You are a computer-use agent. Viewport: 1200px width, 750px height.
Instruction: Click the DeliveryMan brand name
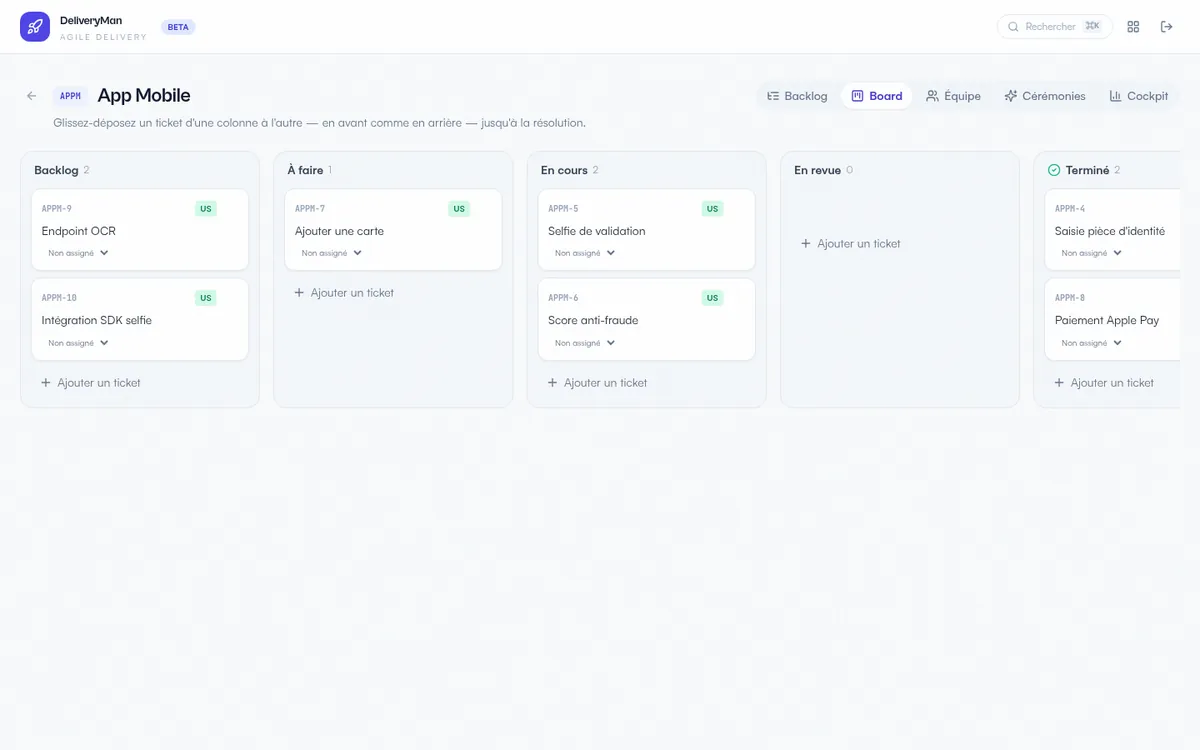coord(91,20)
